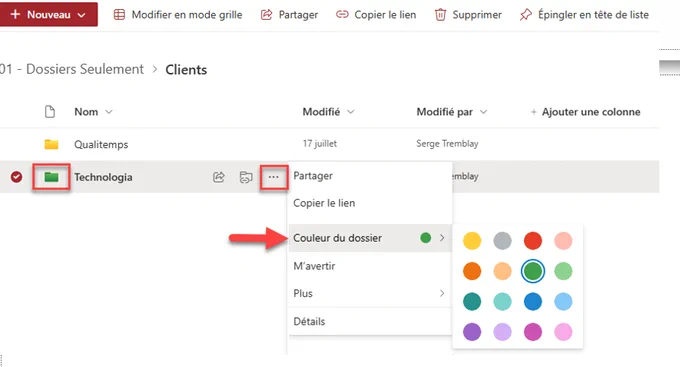Open the Nom column dropdown
Viewport: 680px width, 367px height.
93,112
